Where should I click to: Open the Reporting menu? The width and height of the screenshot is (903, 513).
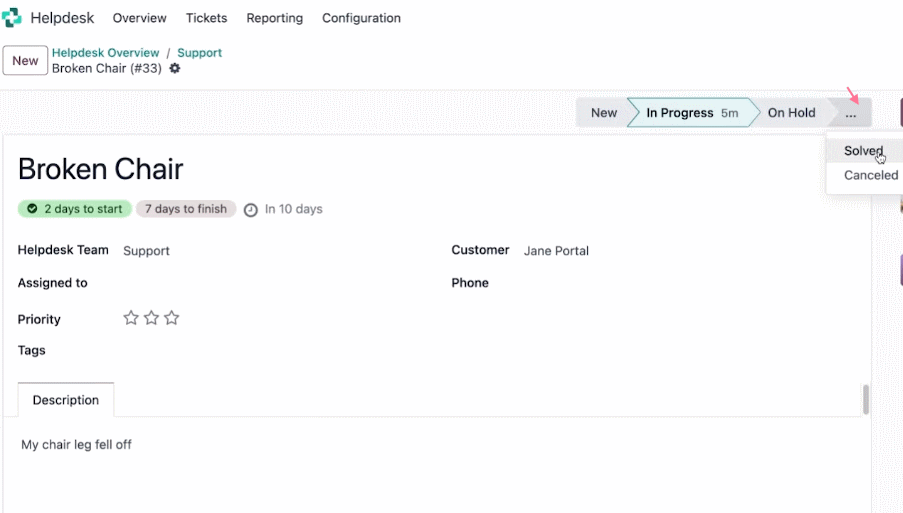click(x=275, y=18)
